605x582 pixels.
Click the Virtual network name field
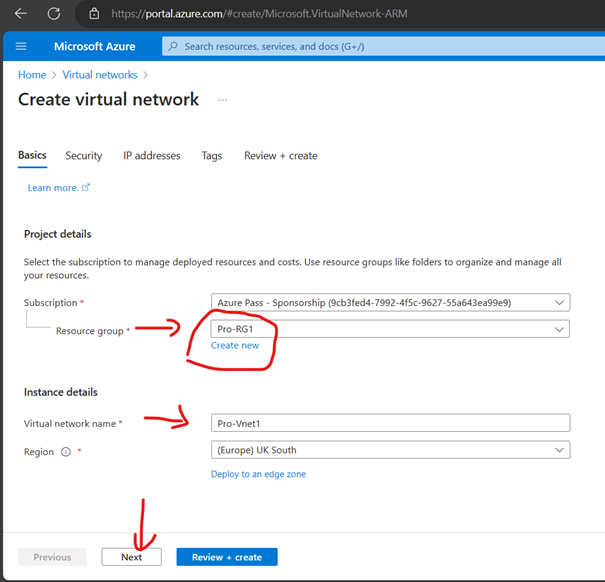[x=390, y=423]
